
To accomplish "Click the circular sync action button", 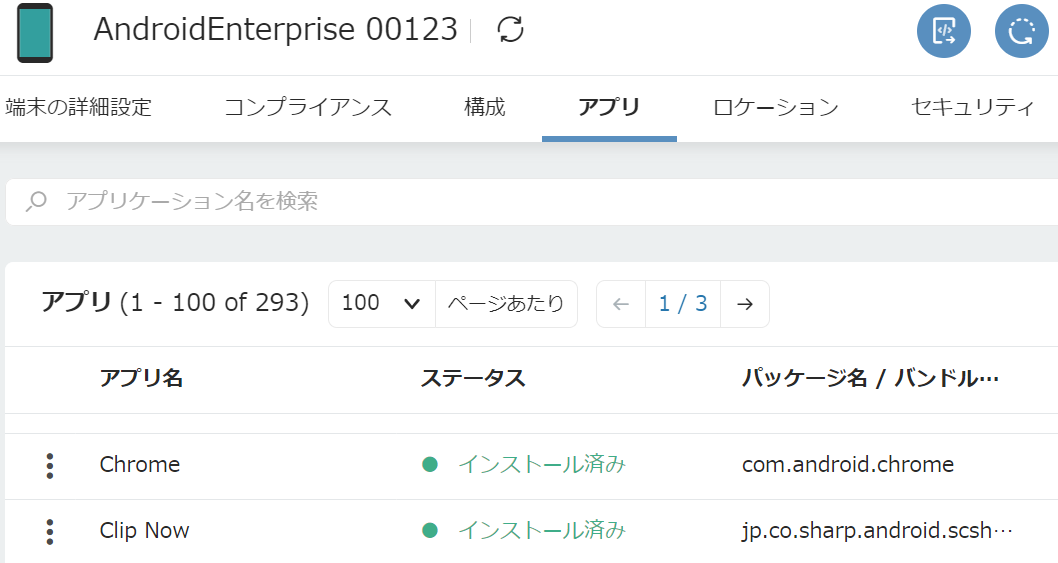I will 1021,31.
